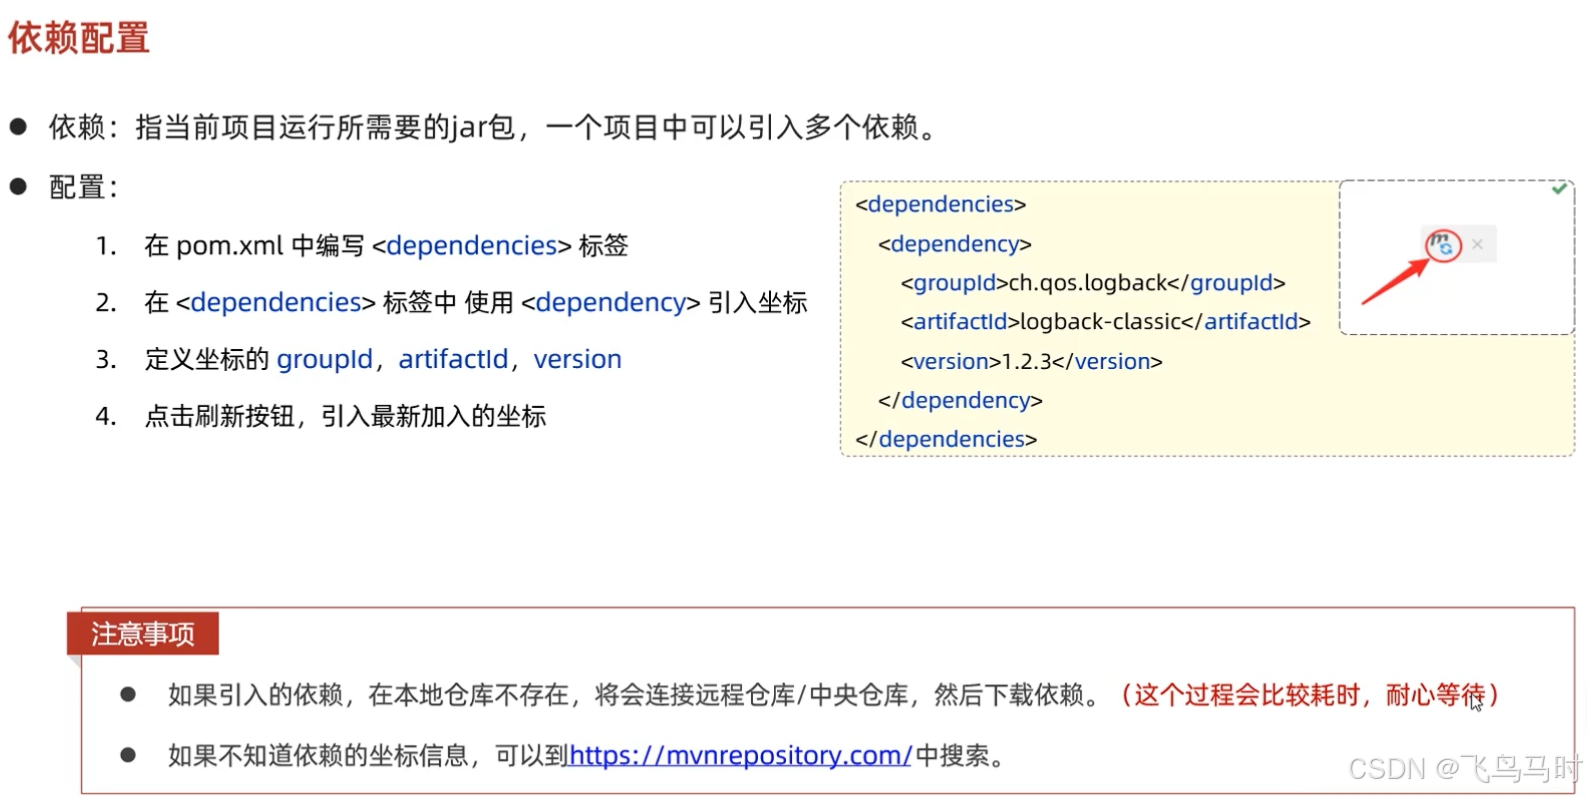Image resolution: width=1587 pixels, height=796 pixels.
Task: Click the closing </dependencies> tag
Action: [946, 439]
